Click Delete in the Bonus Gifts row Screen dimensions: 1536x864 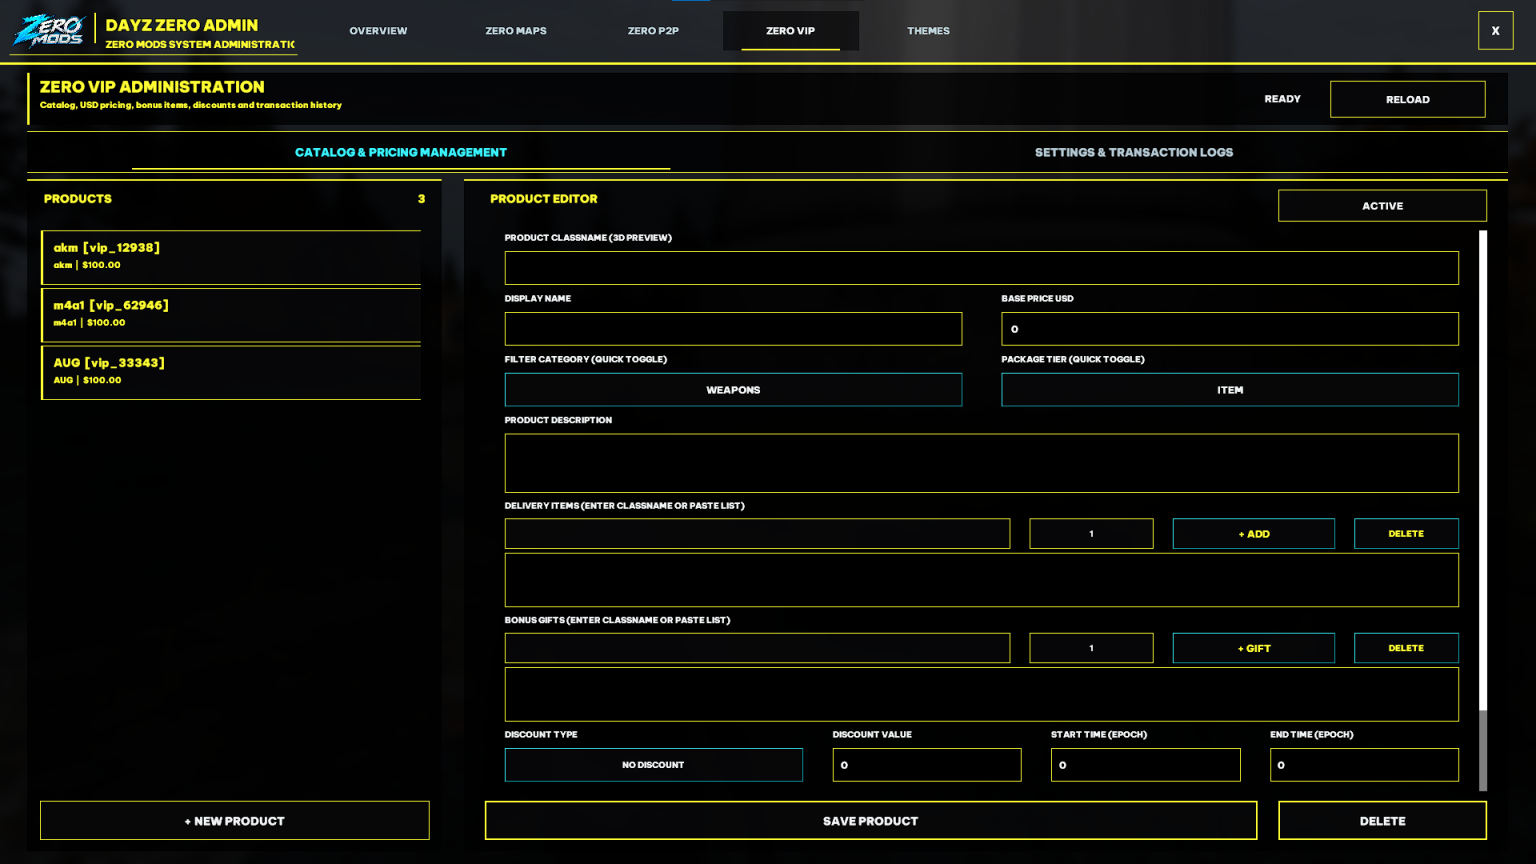[1406, 648]
